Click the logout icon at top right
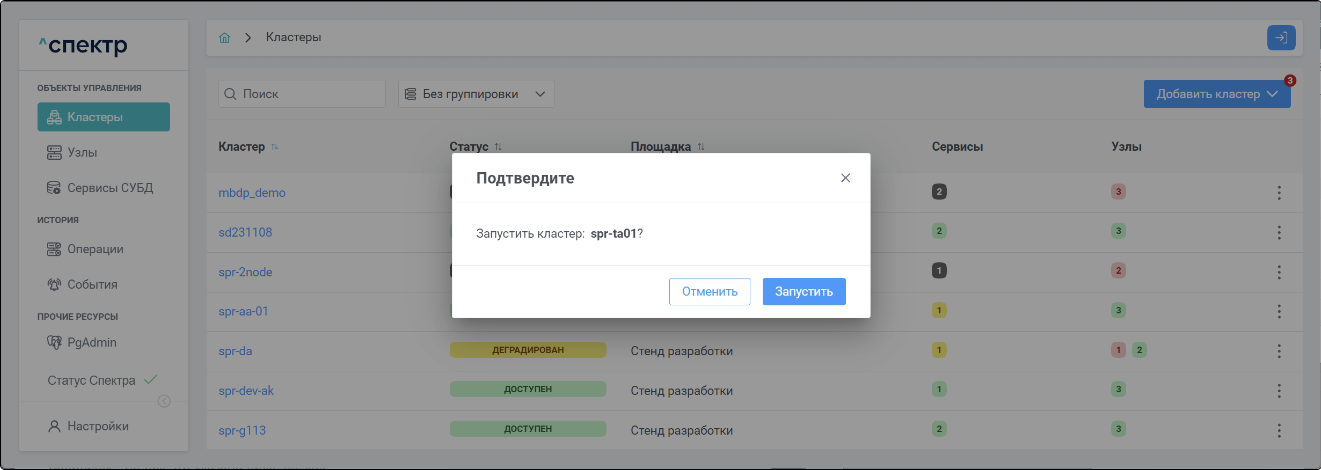1321x470 pixels. pyautogui.click(x=1280, y=38)
